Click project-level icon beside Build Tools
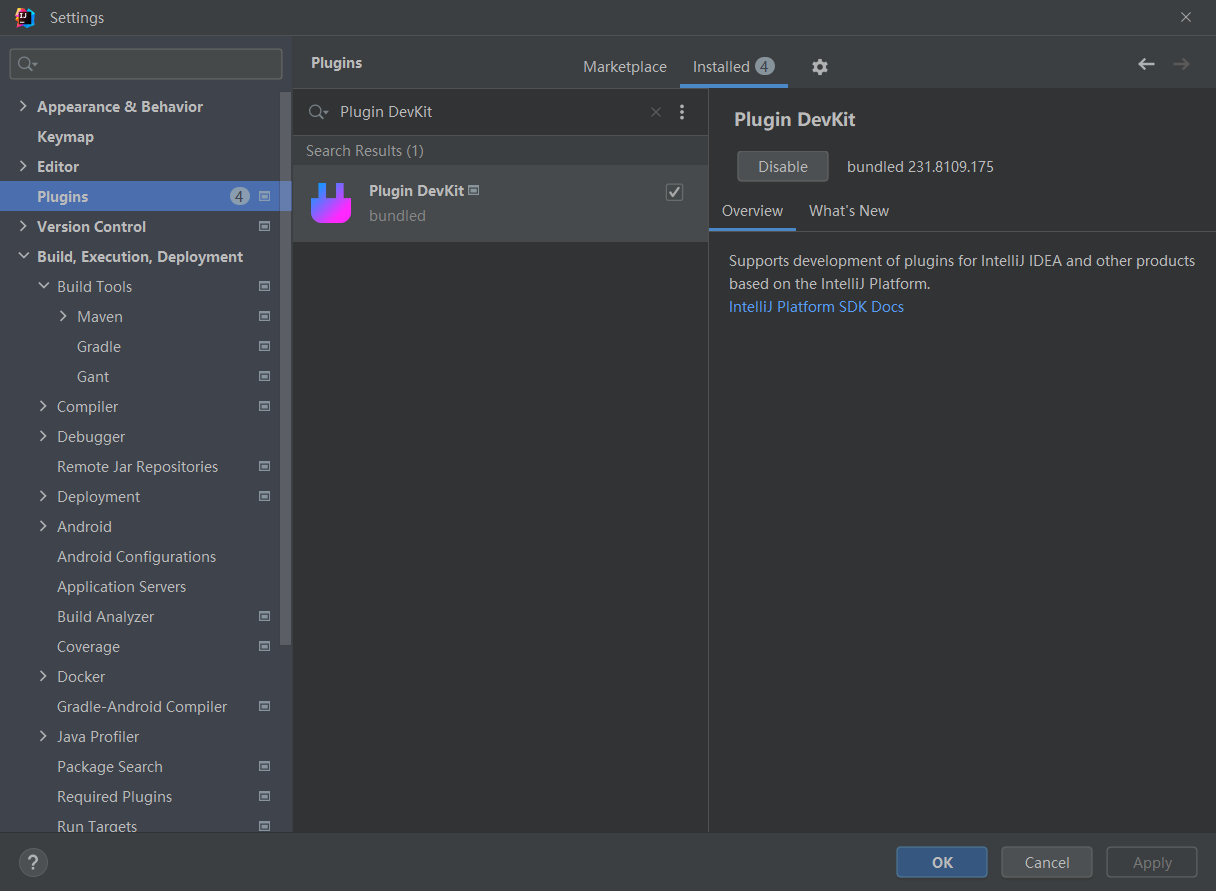 tap(265, 287)
